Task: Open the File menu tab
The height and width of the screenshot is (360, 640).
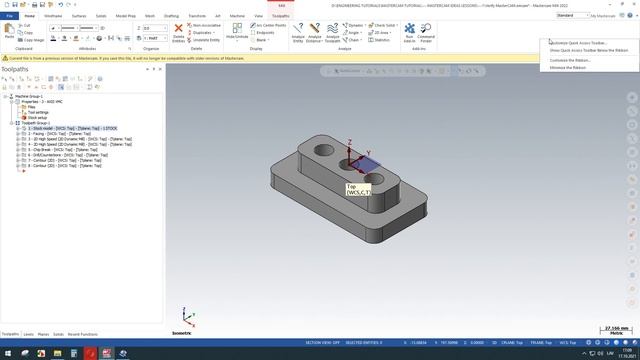Action: click(9, 16)
